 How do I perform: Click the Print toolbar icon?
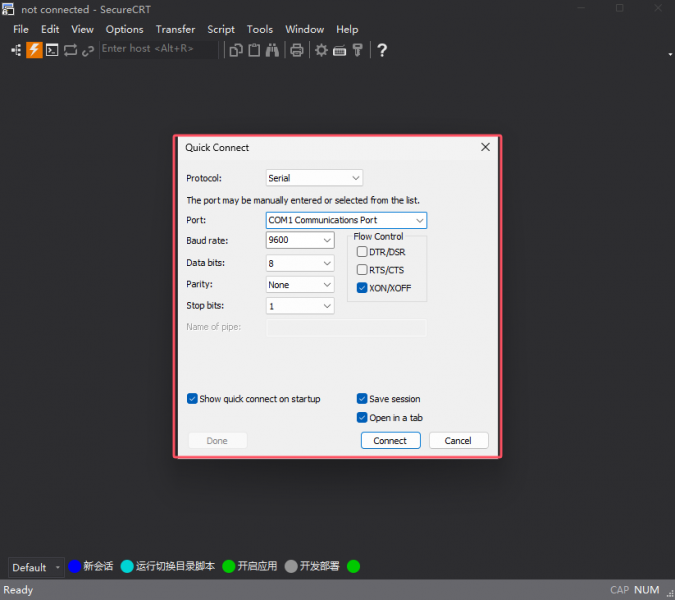(297, 50)
